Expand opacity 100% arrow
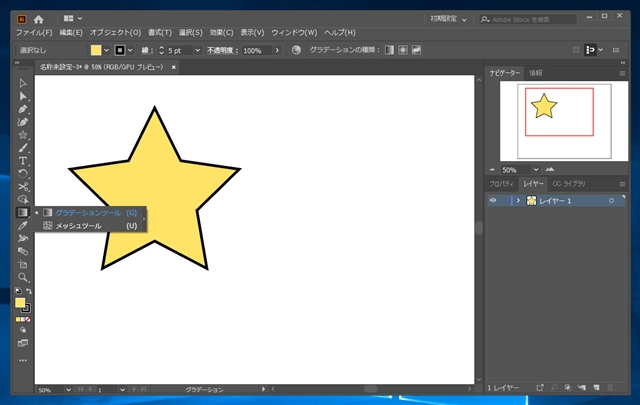Viewport: 640px width, 405px height. click(277, 50)
